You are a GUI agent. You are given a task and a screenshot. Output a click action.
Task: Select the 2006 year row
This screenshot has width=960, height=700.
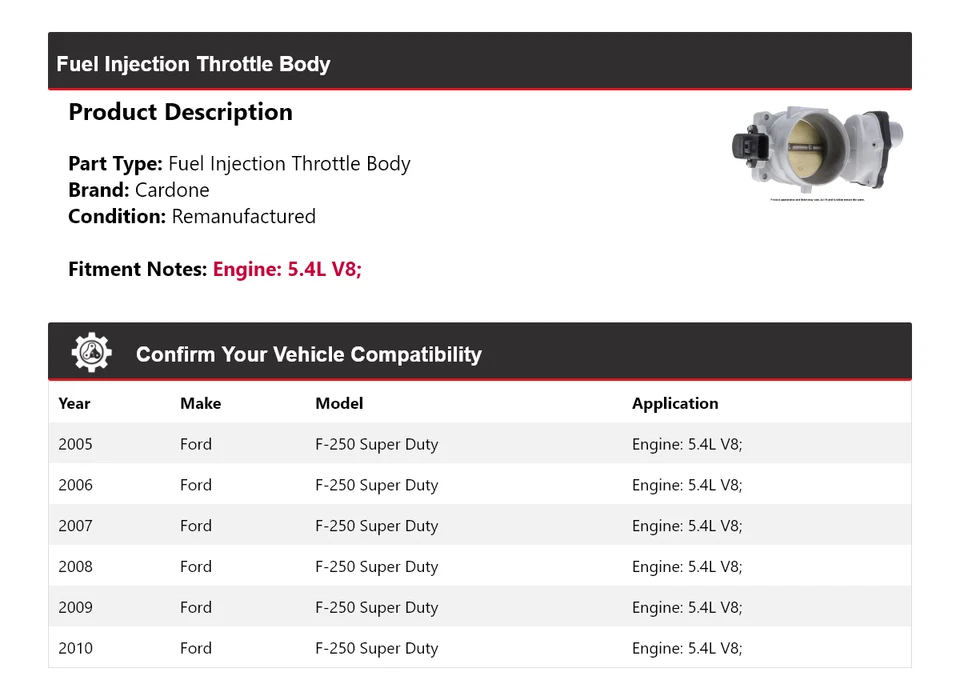76,485
